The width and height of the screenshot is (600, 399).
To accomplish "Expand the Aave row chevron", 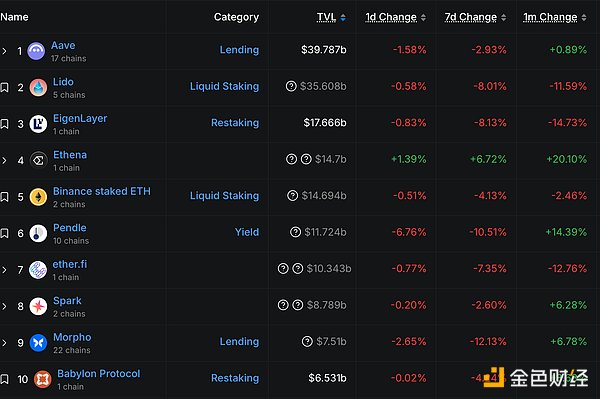I will 4,51.
